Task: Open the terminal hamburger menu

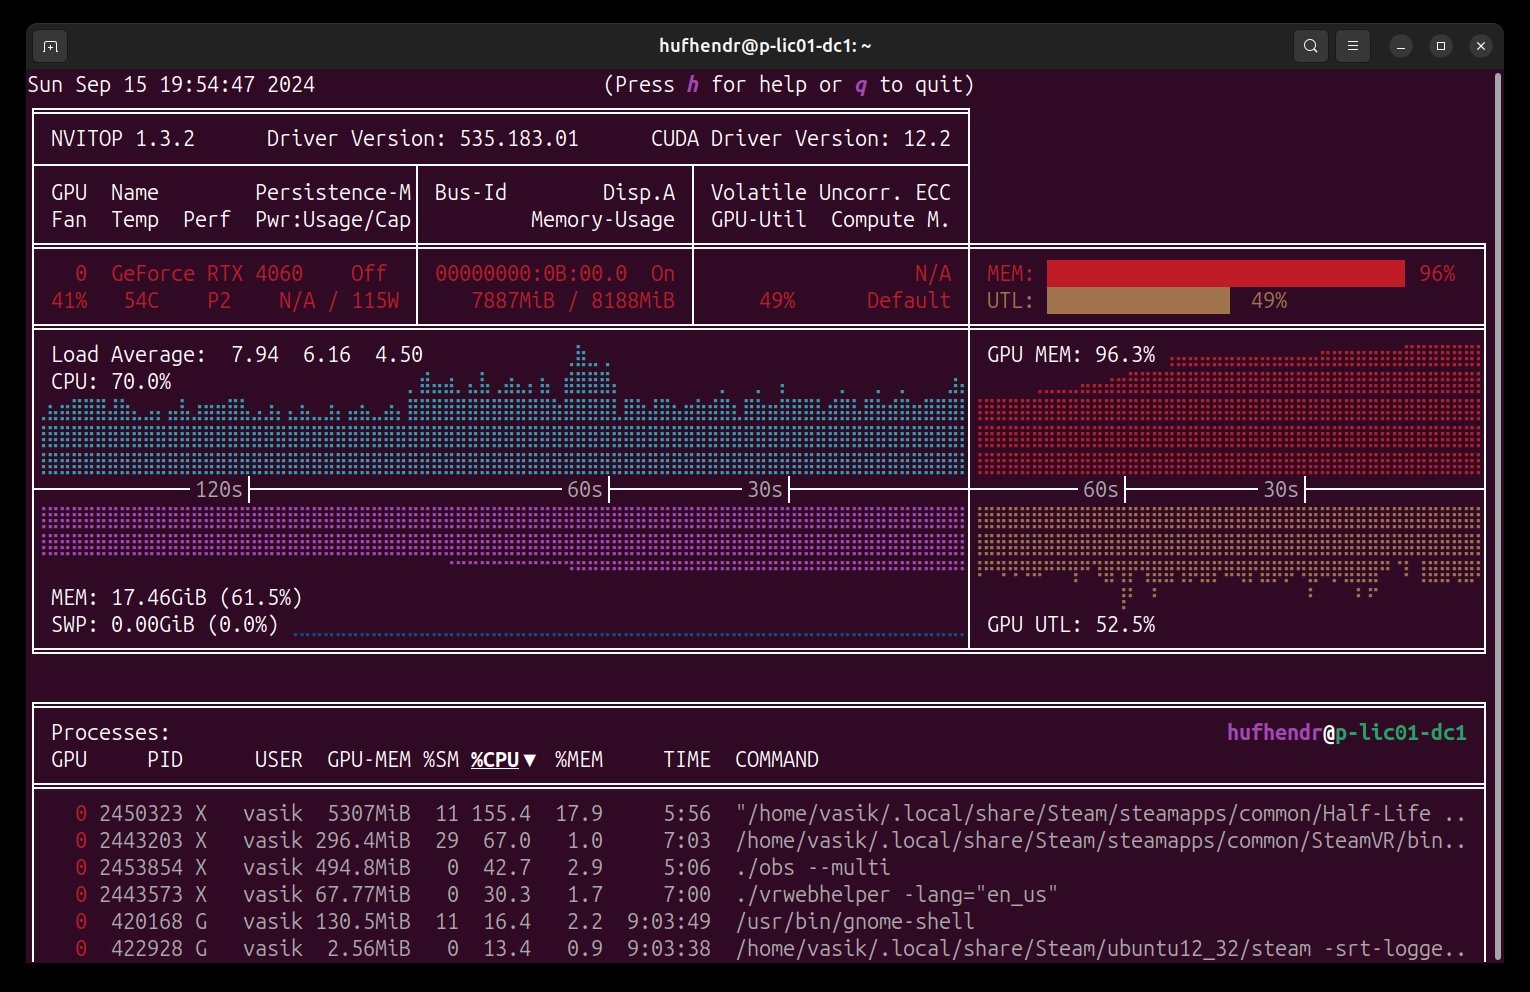Action: pyautogui.click(x=1352, y=46)
